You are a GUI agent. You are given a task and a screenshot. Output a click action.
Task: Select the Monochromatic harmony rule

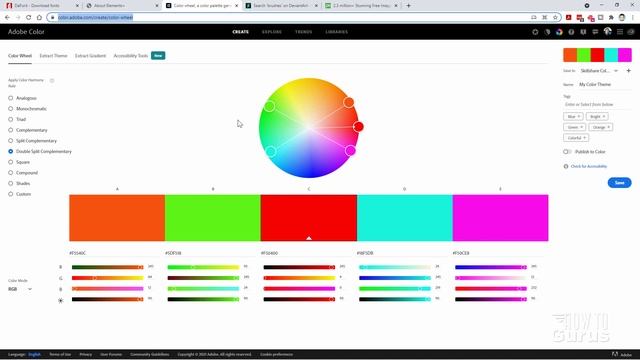point(11,109)
